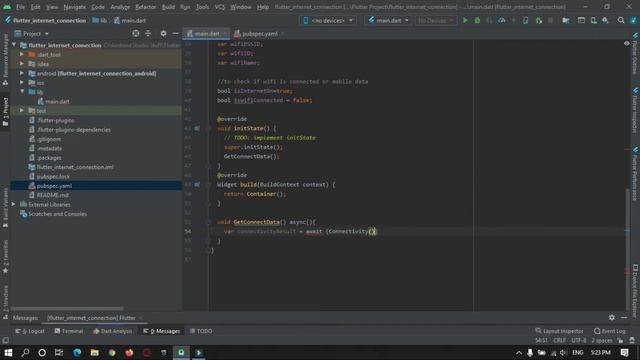The height and width of the screenshot is (360, 640).
Task: Hide the Project panel with the minus icon
Action: click(x=175, y=33)
